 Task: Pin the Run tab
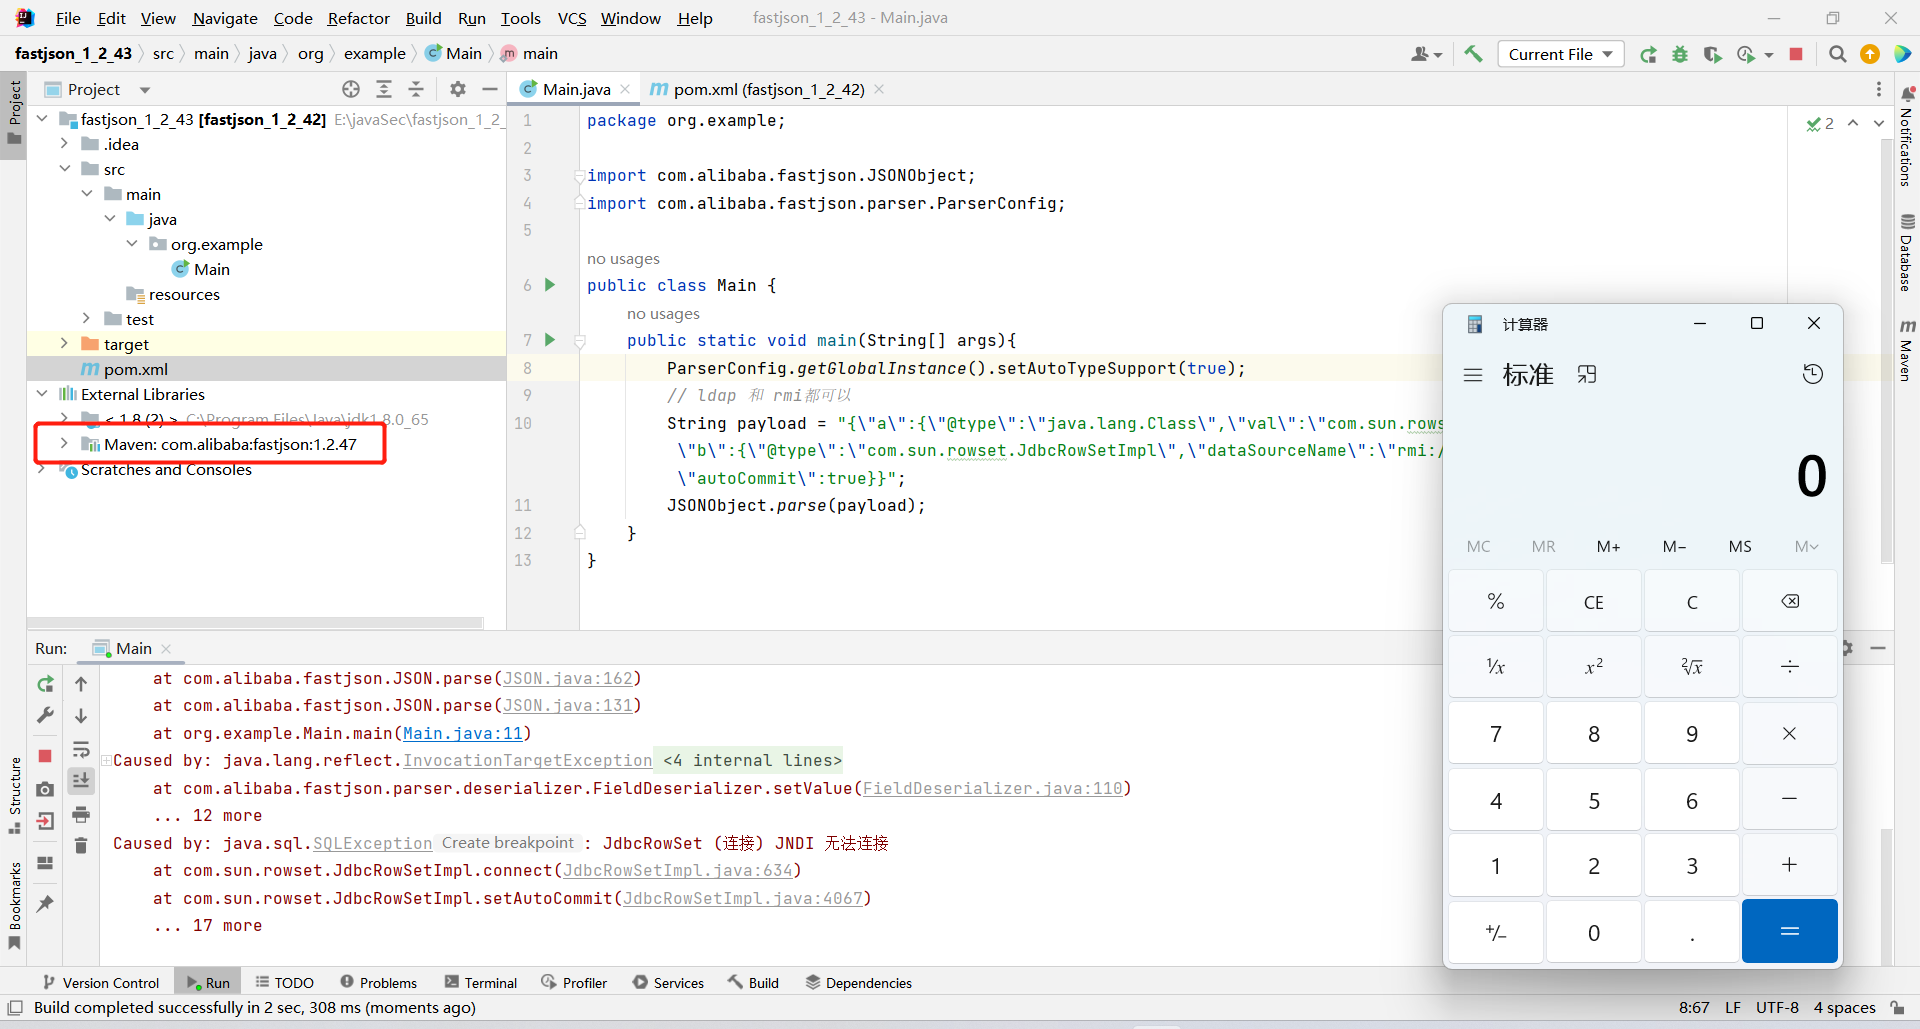coord(45,903)
